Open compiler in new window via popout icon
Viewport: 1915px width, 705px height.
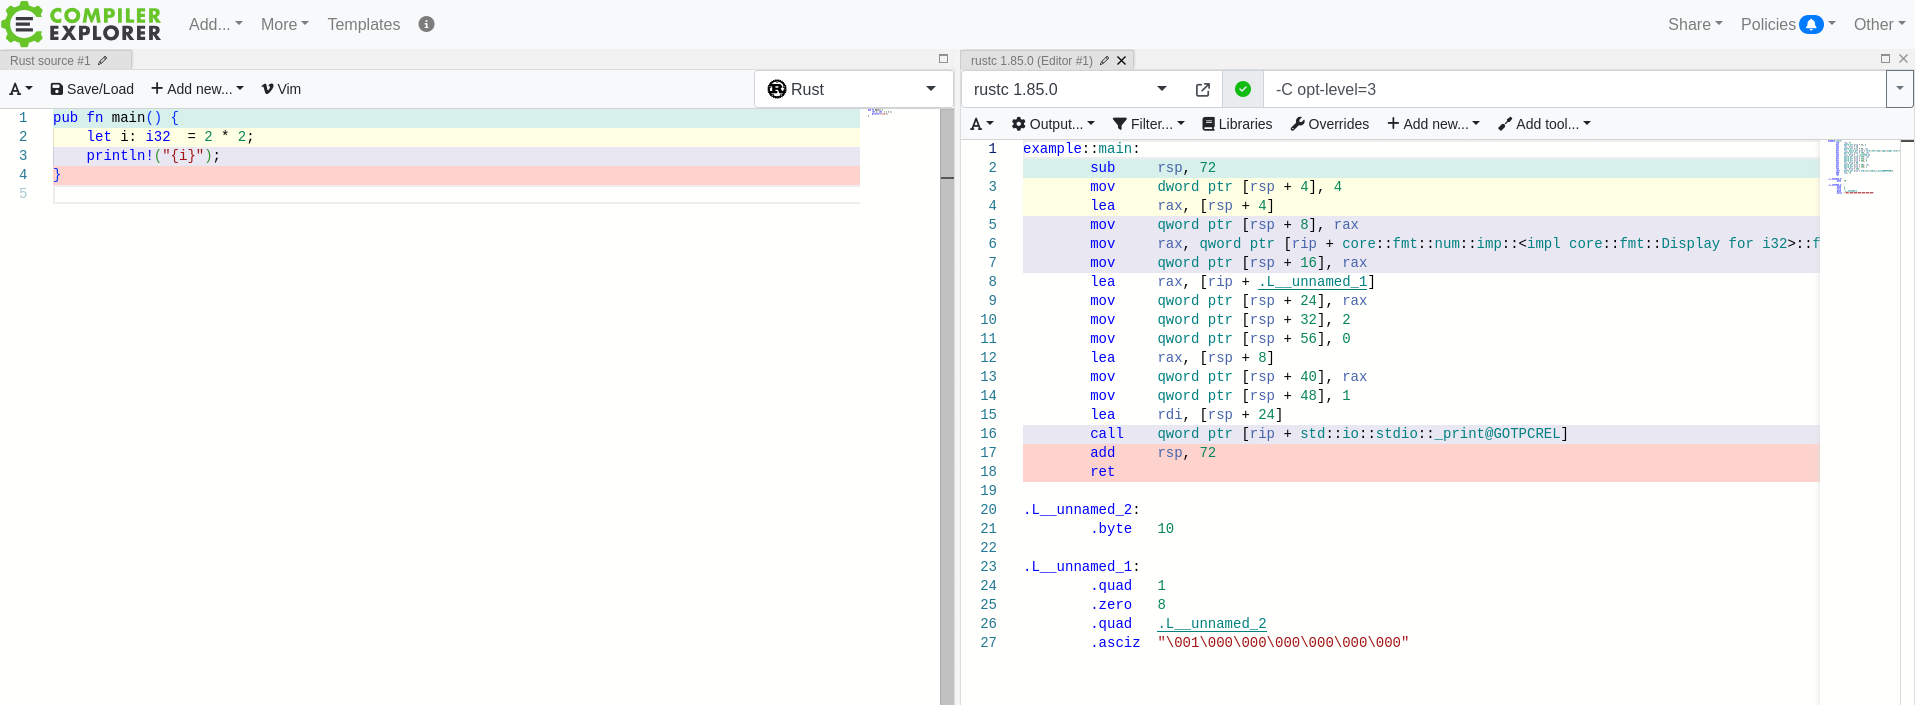click(1202, 90)
